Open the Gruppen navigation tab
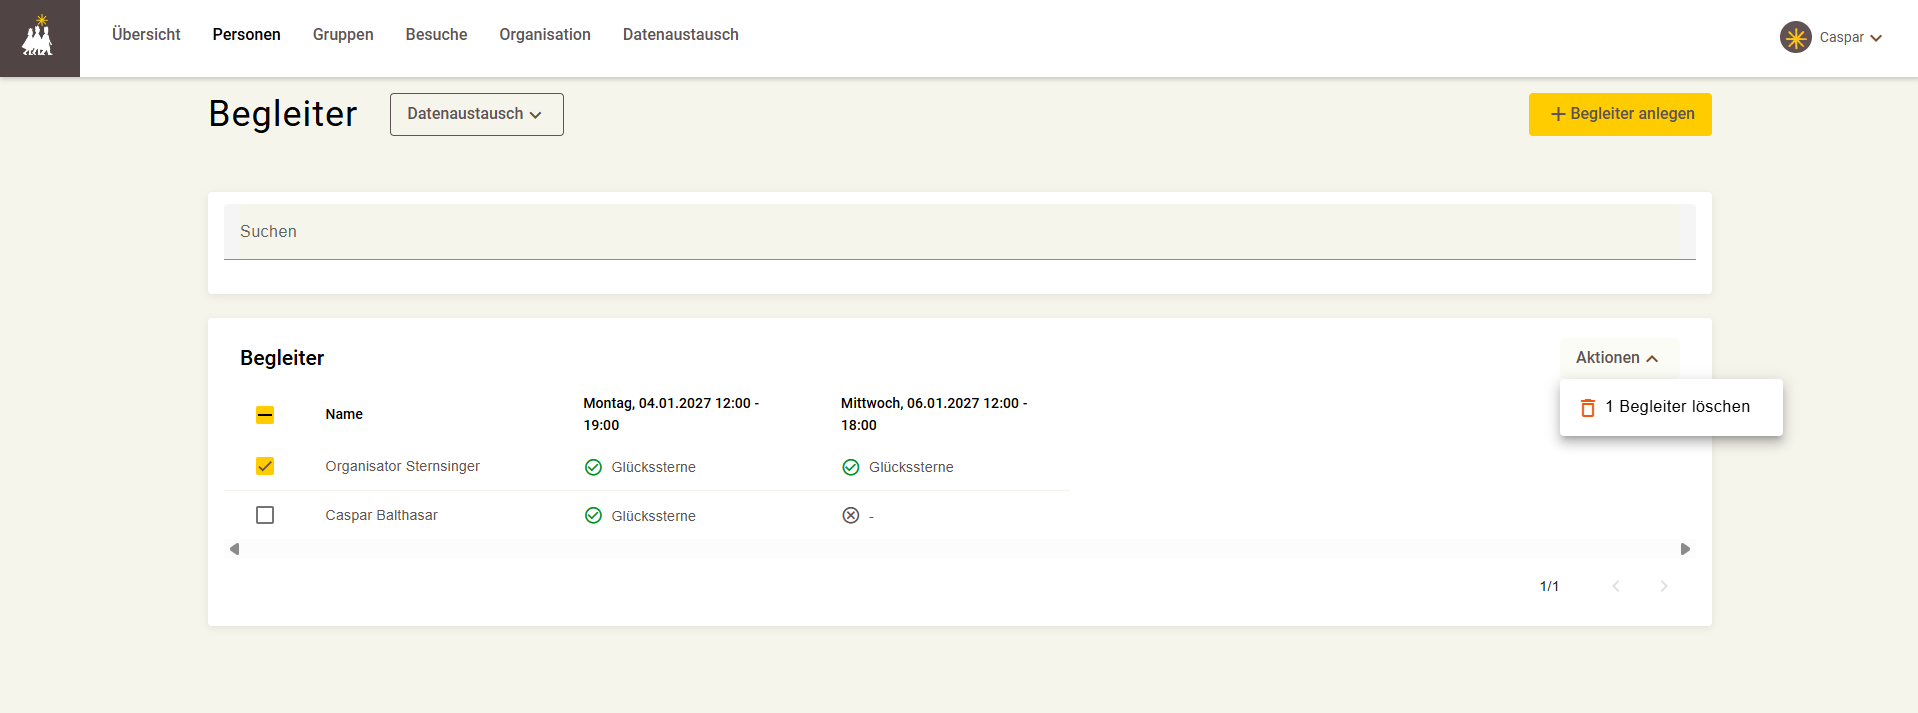This screenshot has width=1918, height=713. (x=343, y=34)
